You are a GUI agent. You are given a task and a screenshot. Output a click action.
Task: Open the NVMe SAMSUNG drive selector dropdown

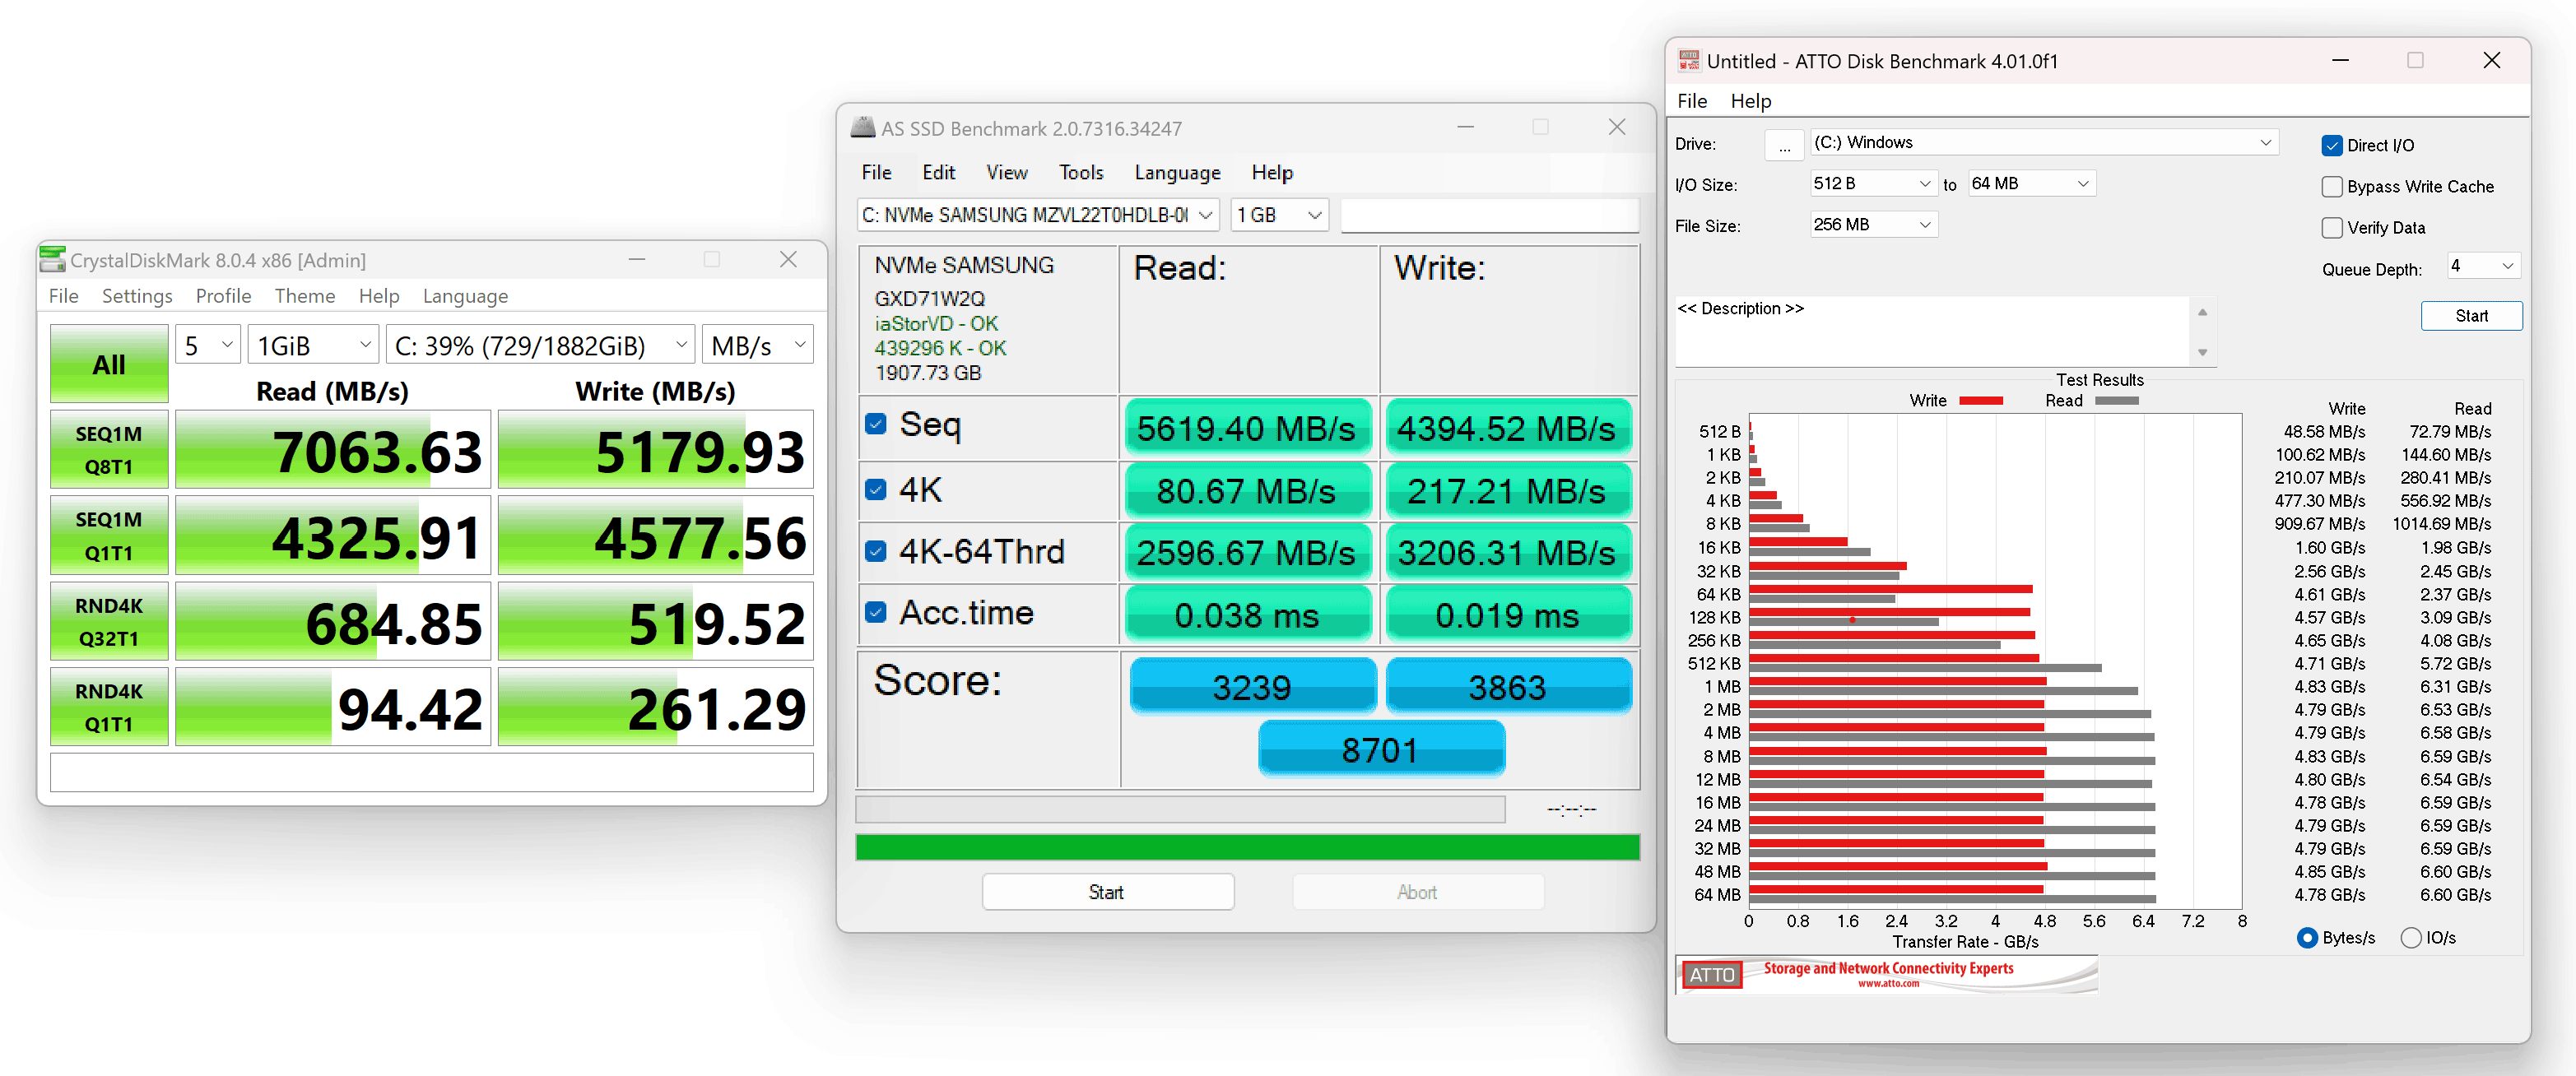point(1037,215)
